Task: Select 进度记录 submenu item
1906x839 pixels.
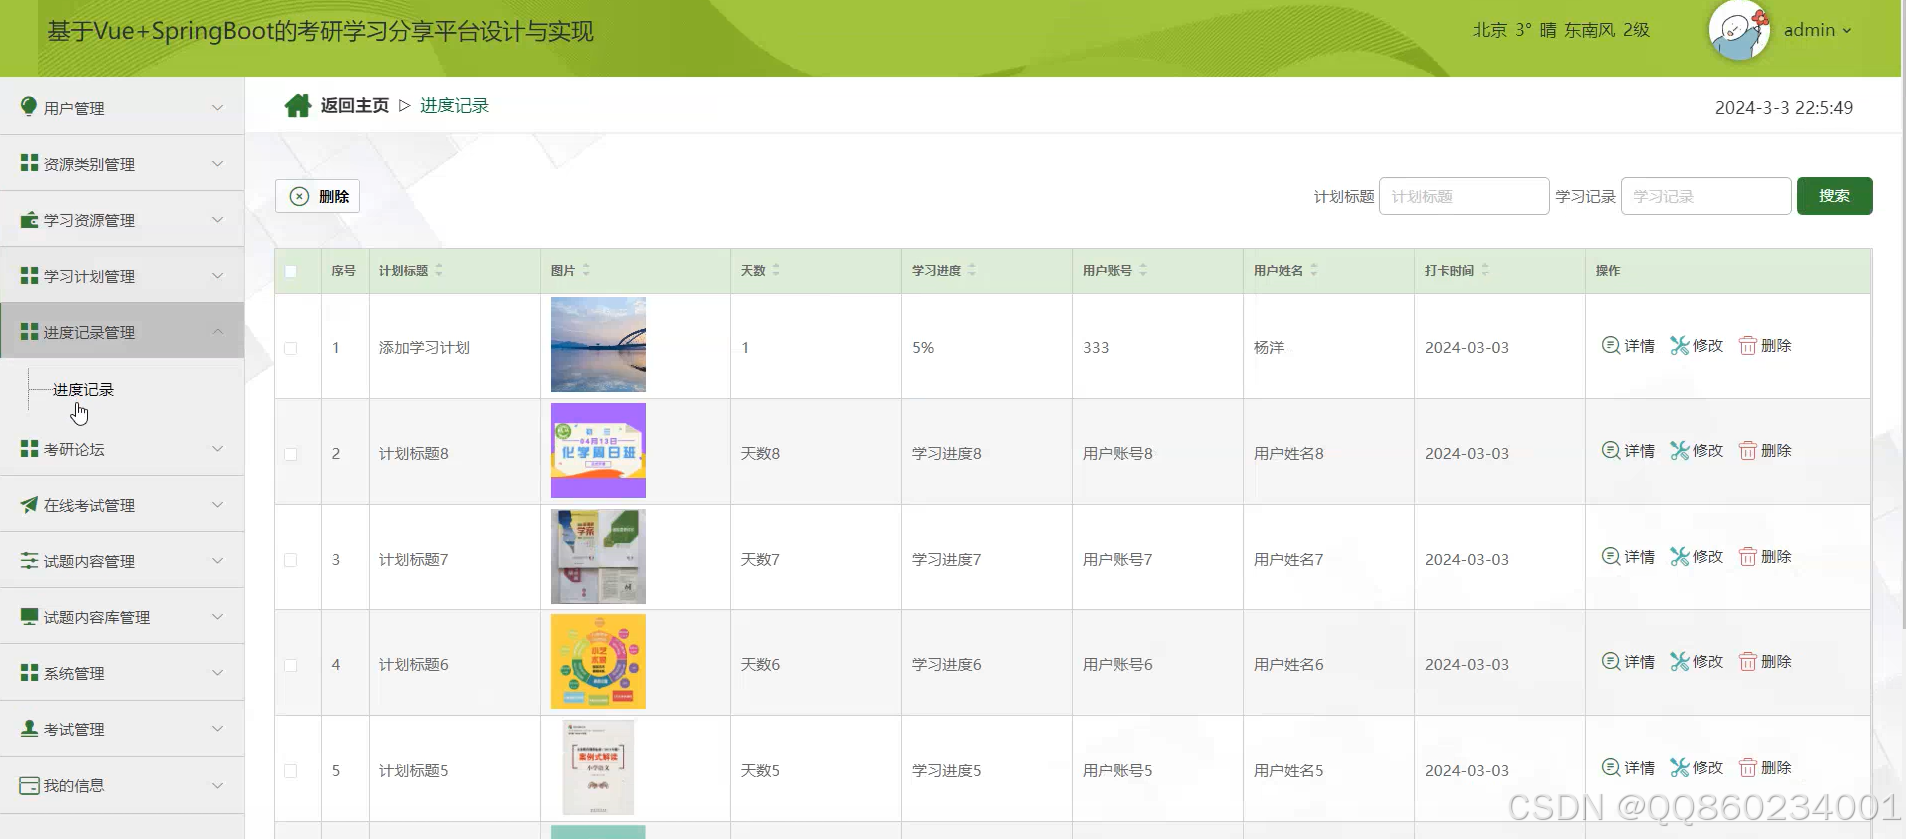Action: 83,389
